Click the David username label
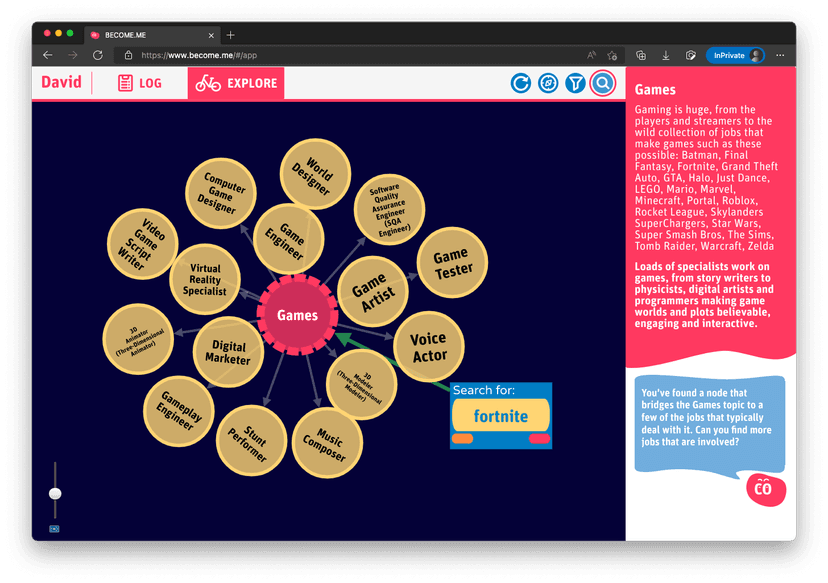828x583 pixels. pyautogui.click(x=62, y=83)
